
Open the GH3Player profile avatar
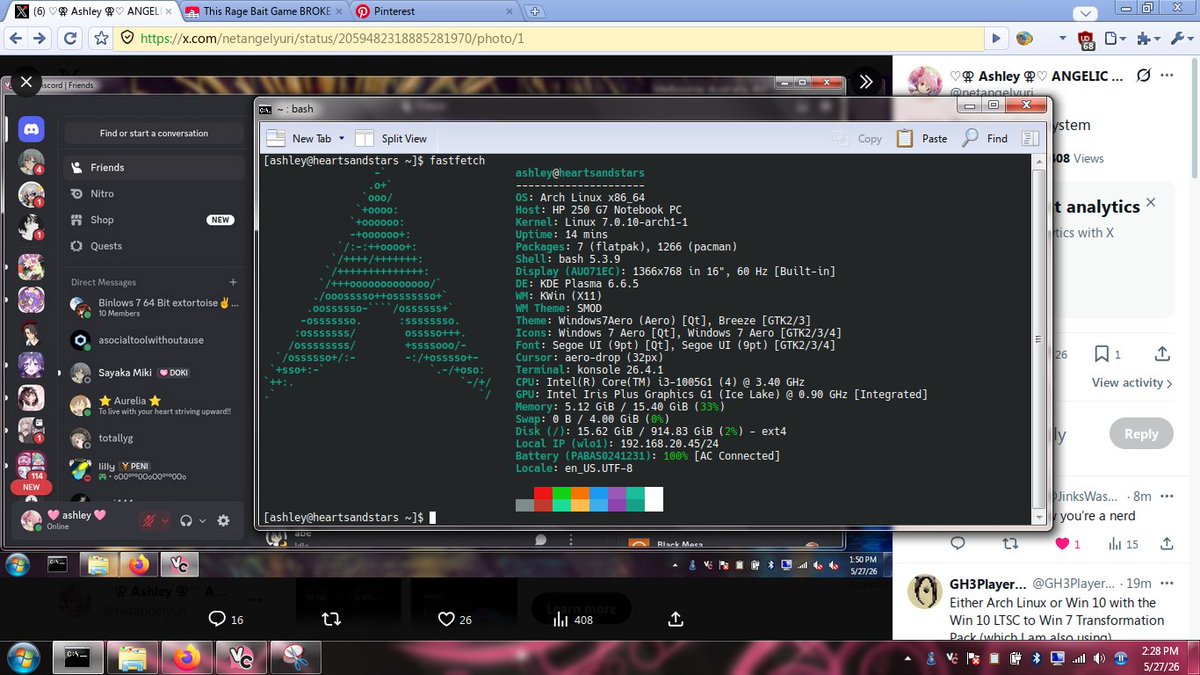point(923,592)
